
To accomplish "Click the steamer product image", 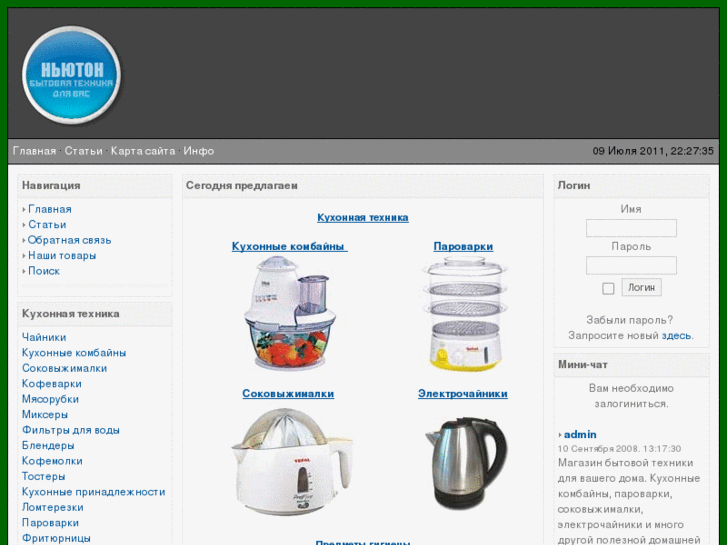I will pyautogui.click(x=465, y=314).
